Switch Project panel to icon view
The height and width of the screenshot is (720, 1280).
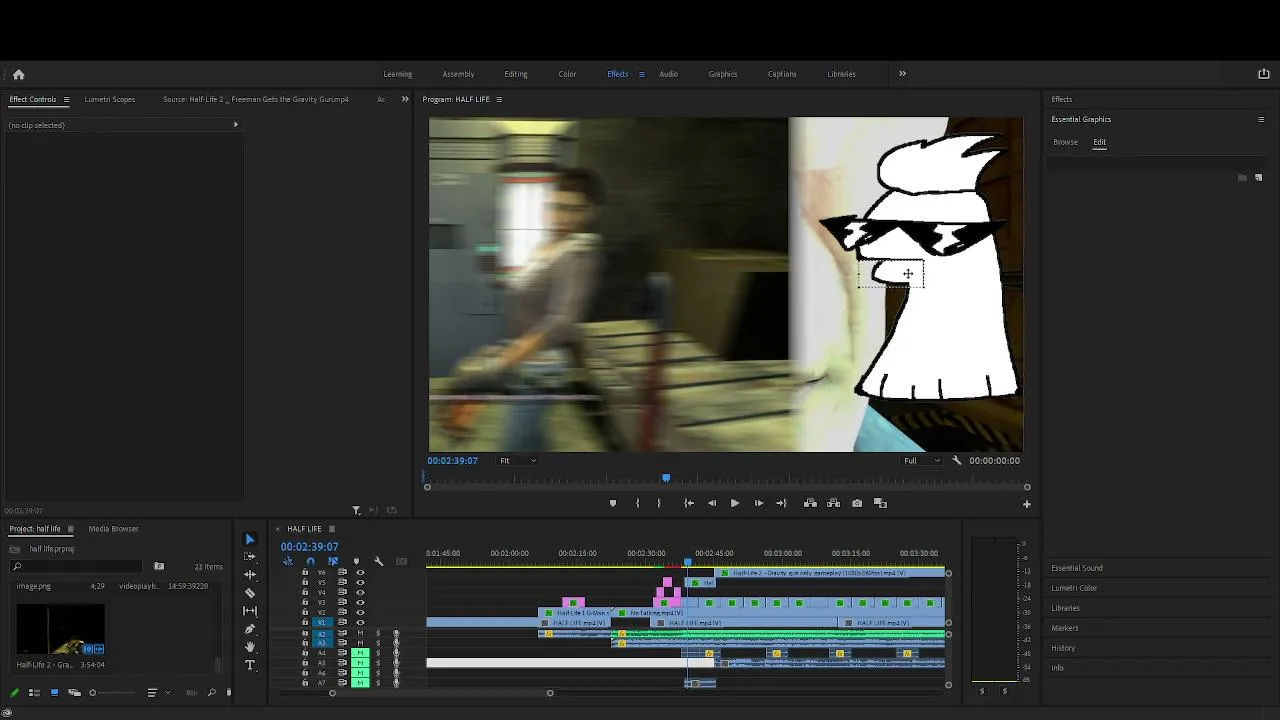coord(54,692)
